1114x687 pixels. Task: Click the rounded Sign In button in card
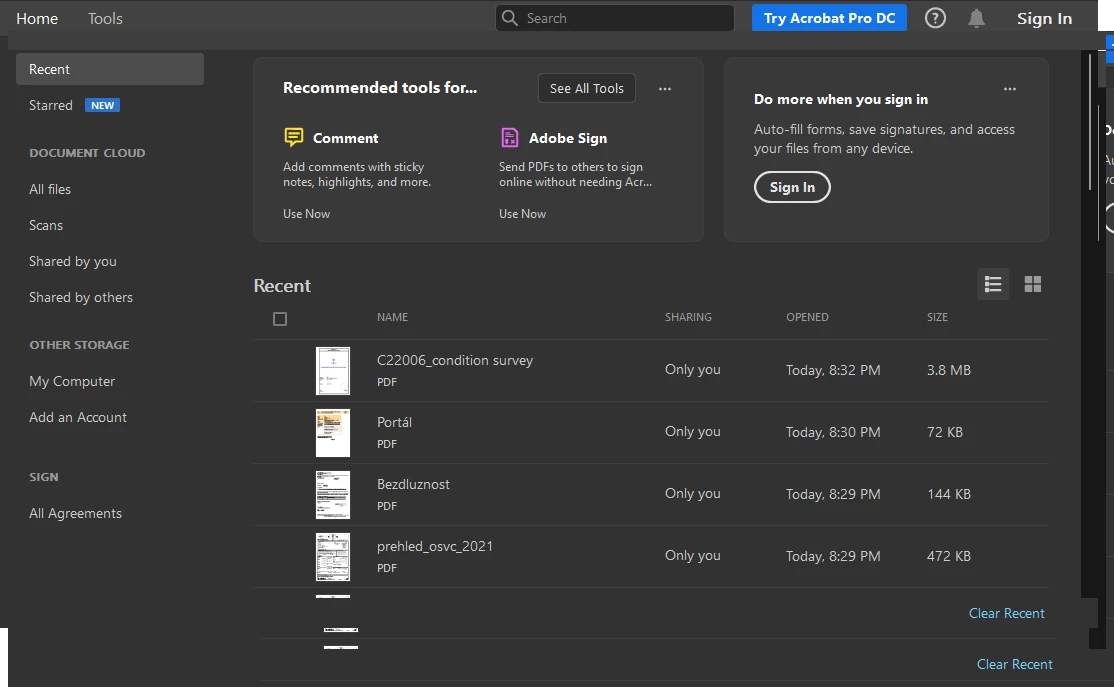point(792,187)
